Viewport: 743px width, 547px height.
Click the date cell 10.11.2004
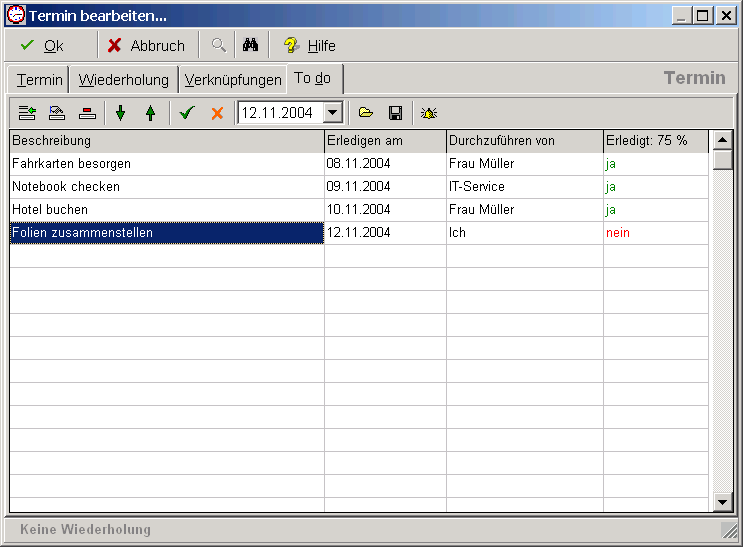[x=385, y=210]
